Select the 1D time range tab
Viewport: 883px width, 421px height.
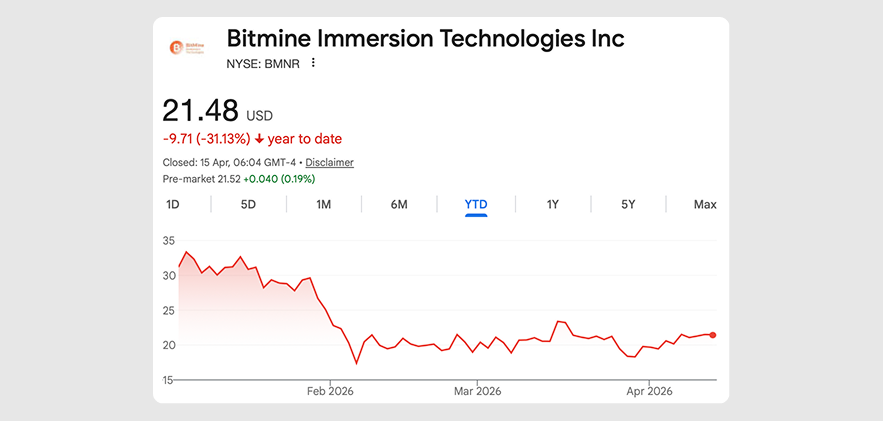click(x=173, y=205)
